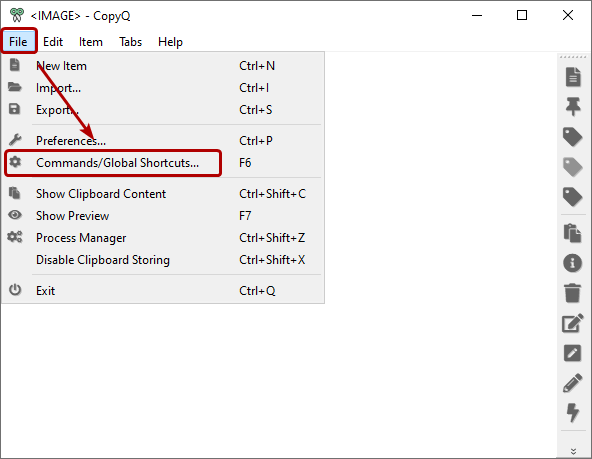
Task: Choose Show Clipboard Content
Action: click(x=163, y=194)
